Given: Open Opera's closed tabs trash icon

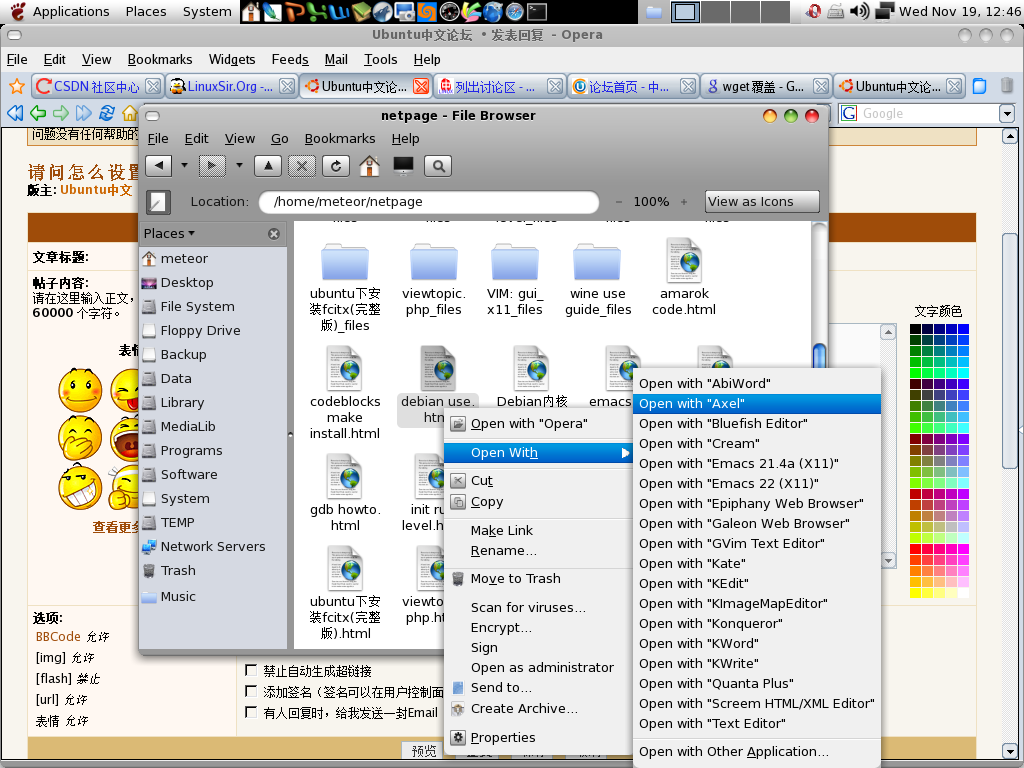Looking at the screenshot, I should click(x=1007, y=86).
